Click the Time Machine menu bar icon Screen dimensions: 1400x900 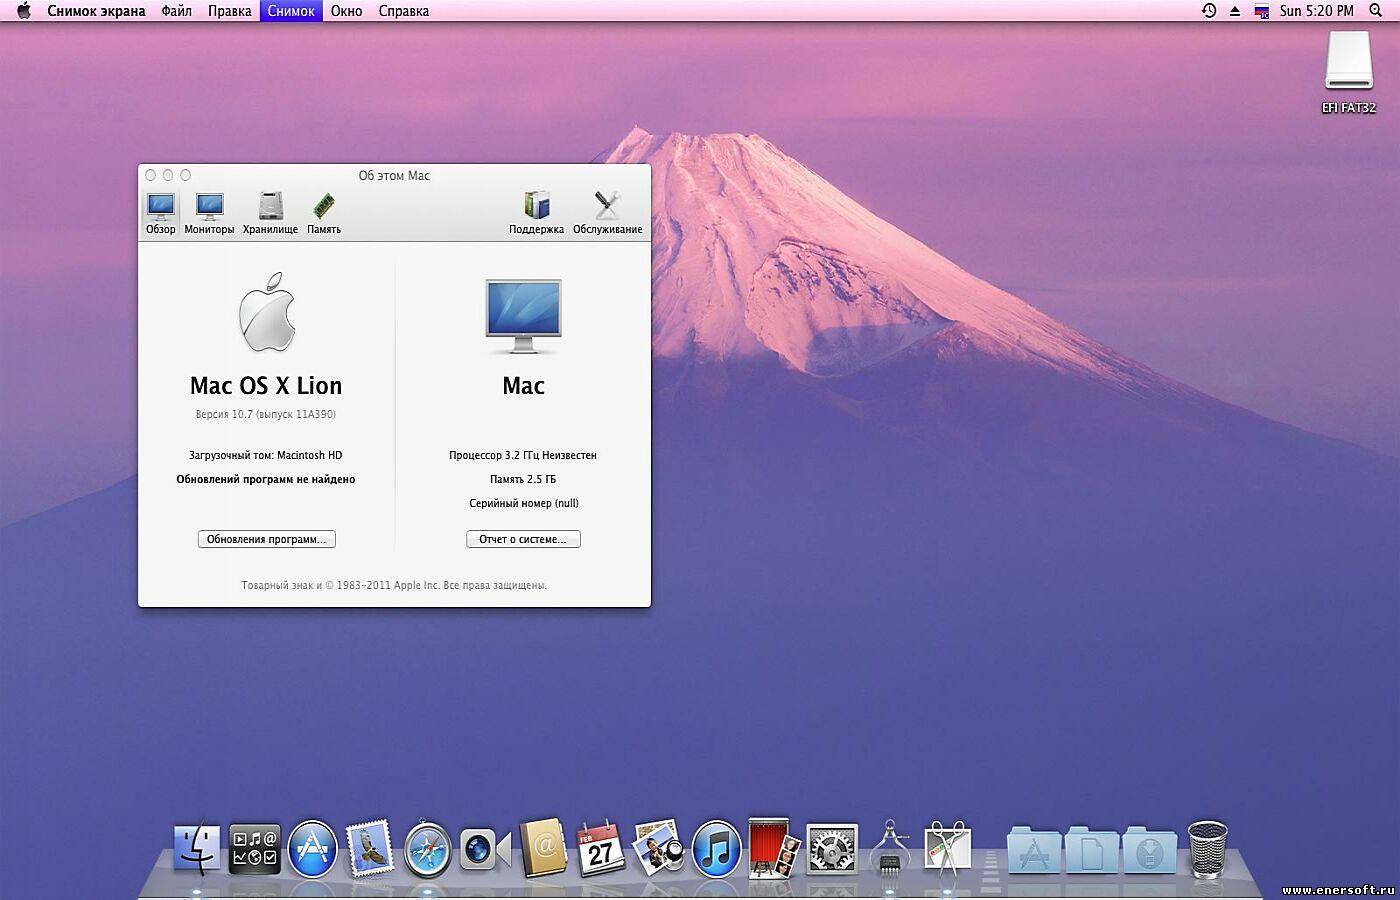1209,11
